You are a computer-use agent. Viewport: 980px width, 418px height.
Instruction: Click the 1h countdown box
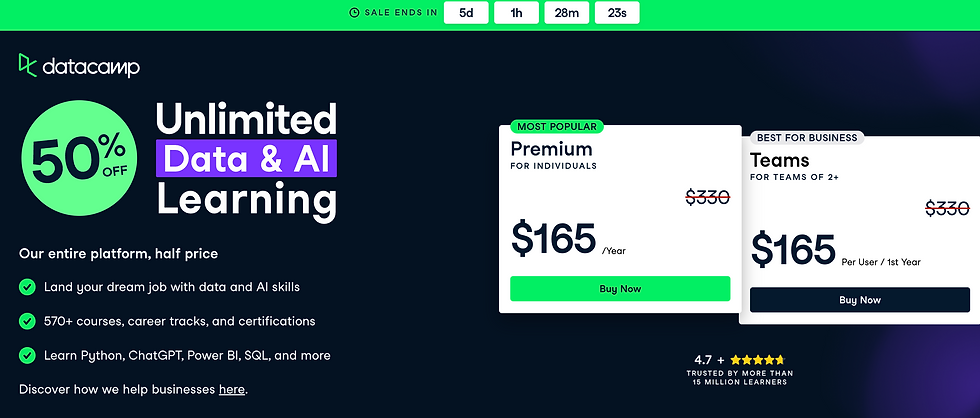click(x=516, y=12)
